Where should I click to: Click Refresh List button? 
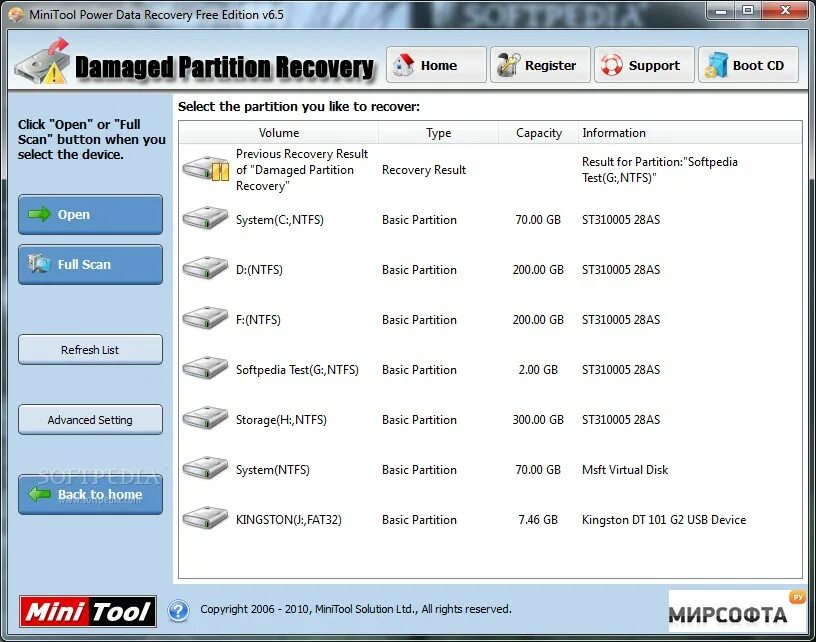[x=90, y=350]
